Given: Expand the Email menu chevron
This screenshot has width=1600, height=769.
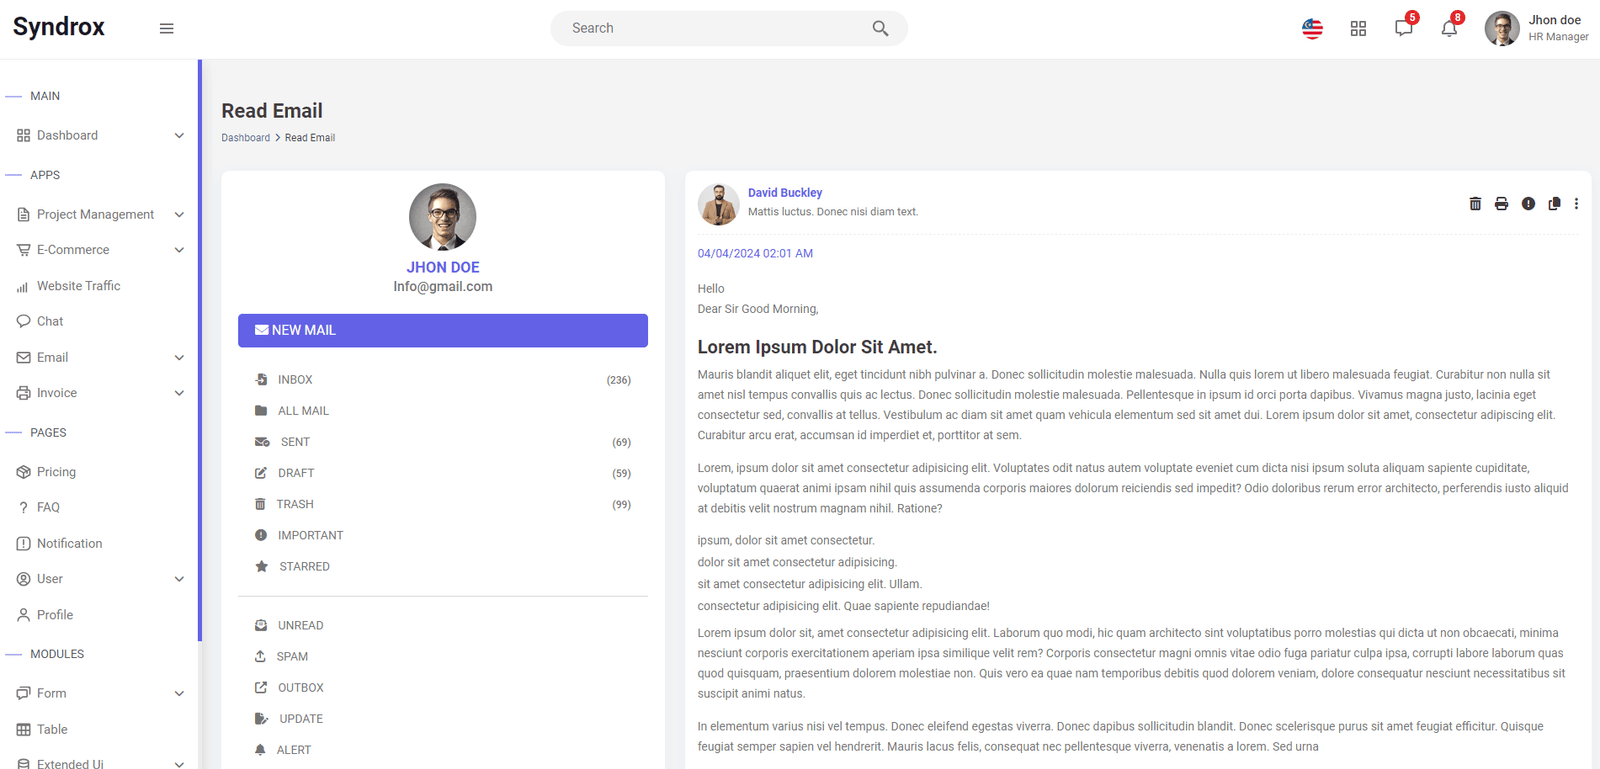Looking at the screenshot, I should 179,357.
